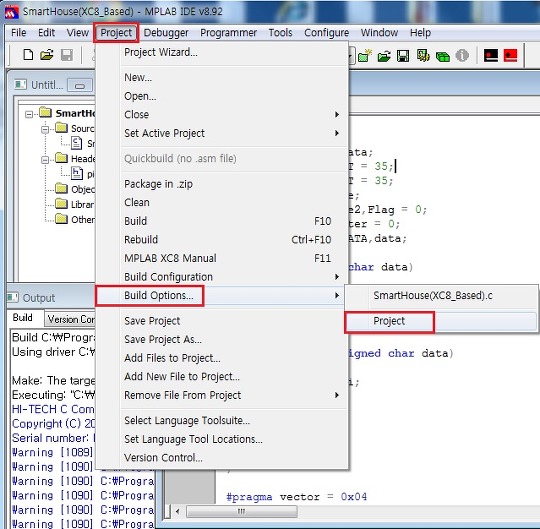
Task: Select the header file icon under Header
Action: (76, 173)
